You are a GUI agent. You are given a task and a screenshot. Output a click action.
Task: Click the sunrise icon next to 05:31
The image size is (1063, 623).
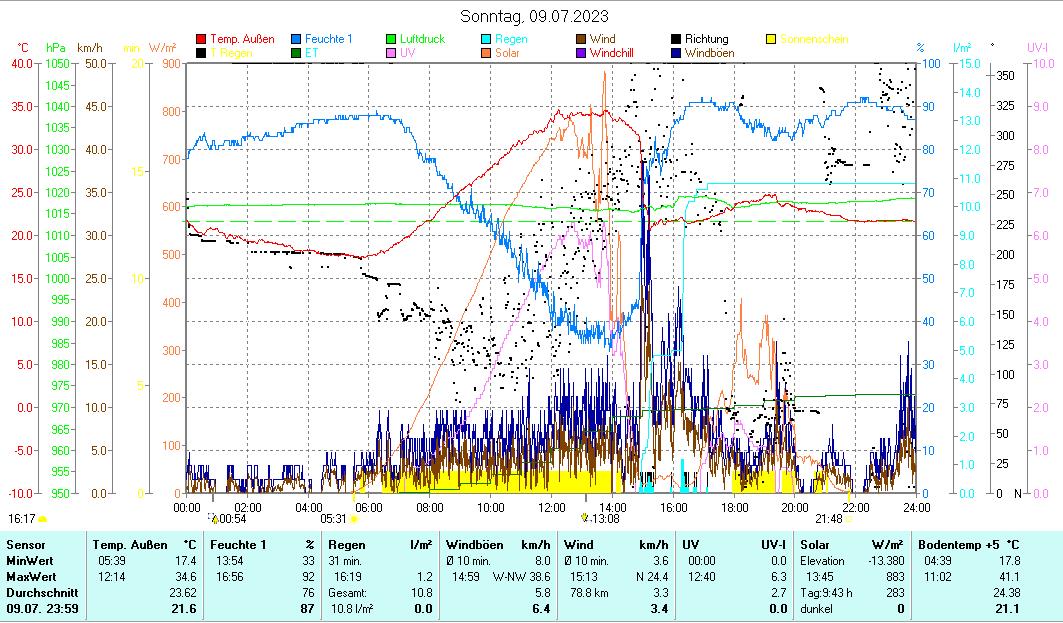click(x=354, y=519)
